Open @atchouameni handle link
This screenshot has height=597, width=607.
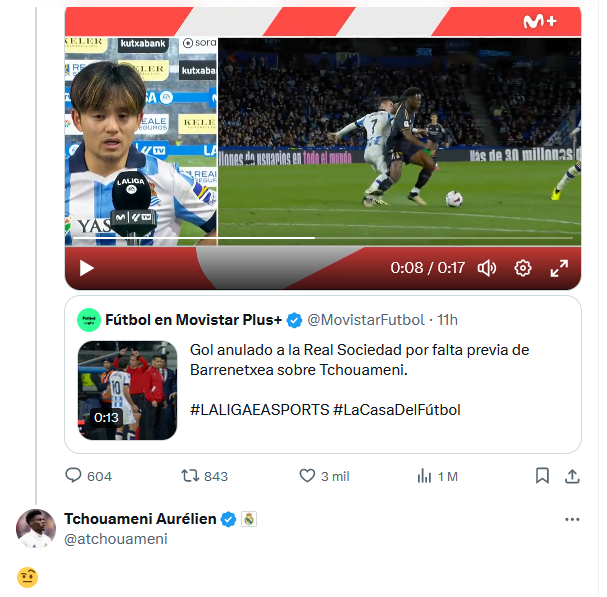coord(115,539)
